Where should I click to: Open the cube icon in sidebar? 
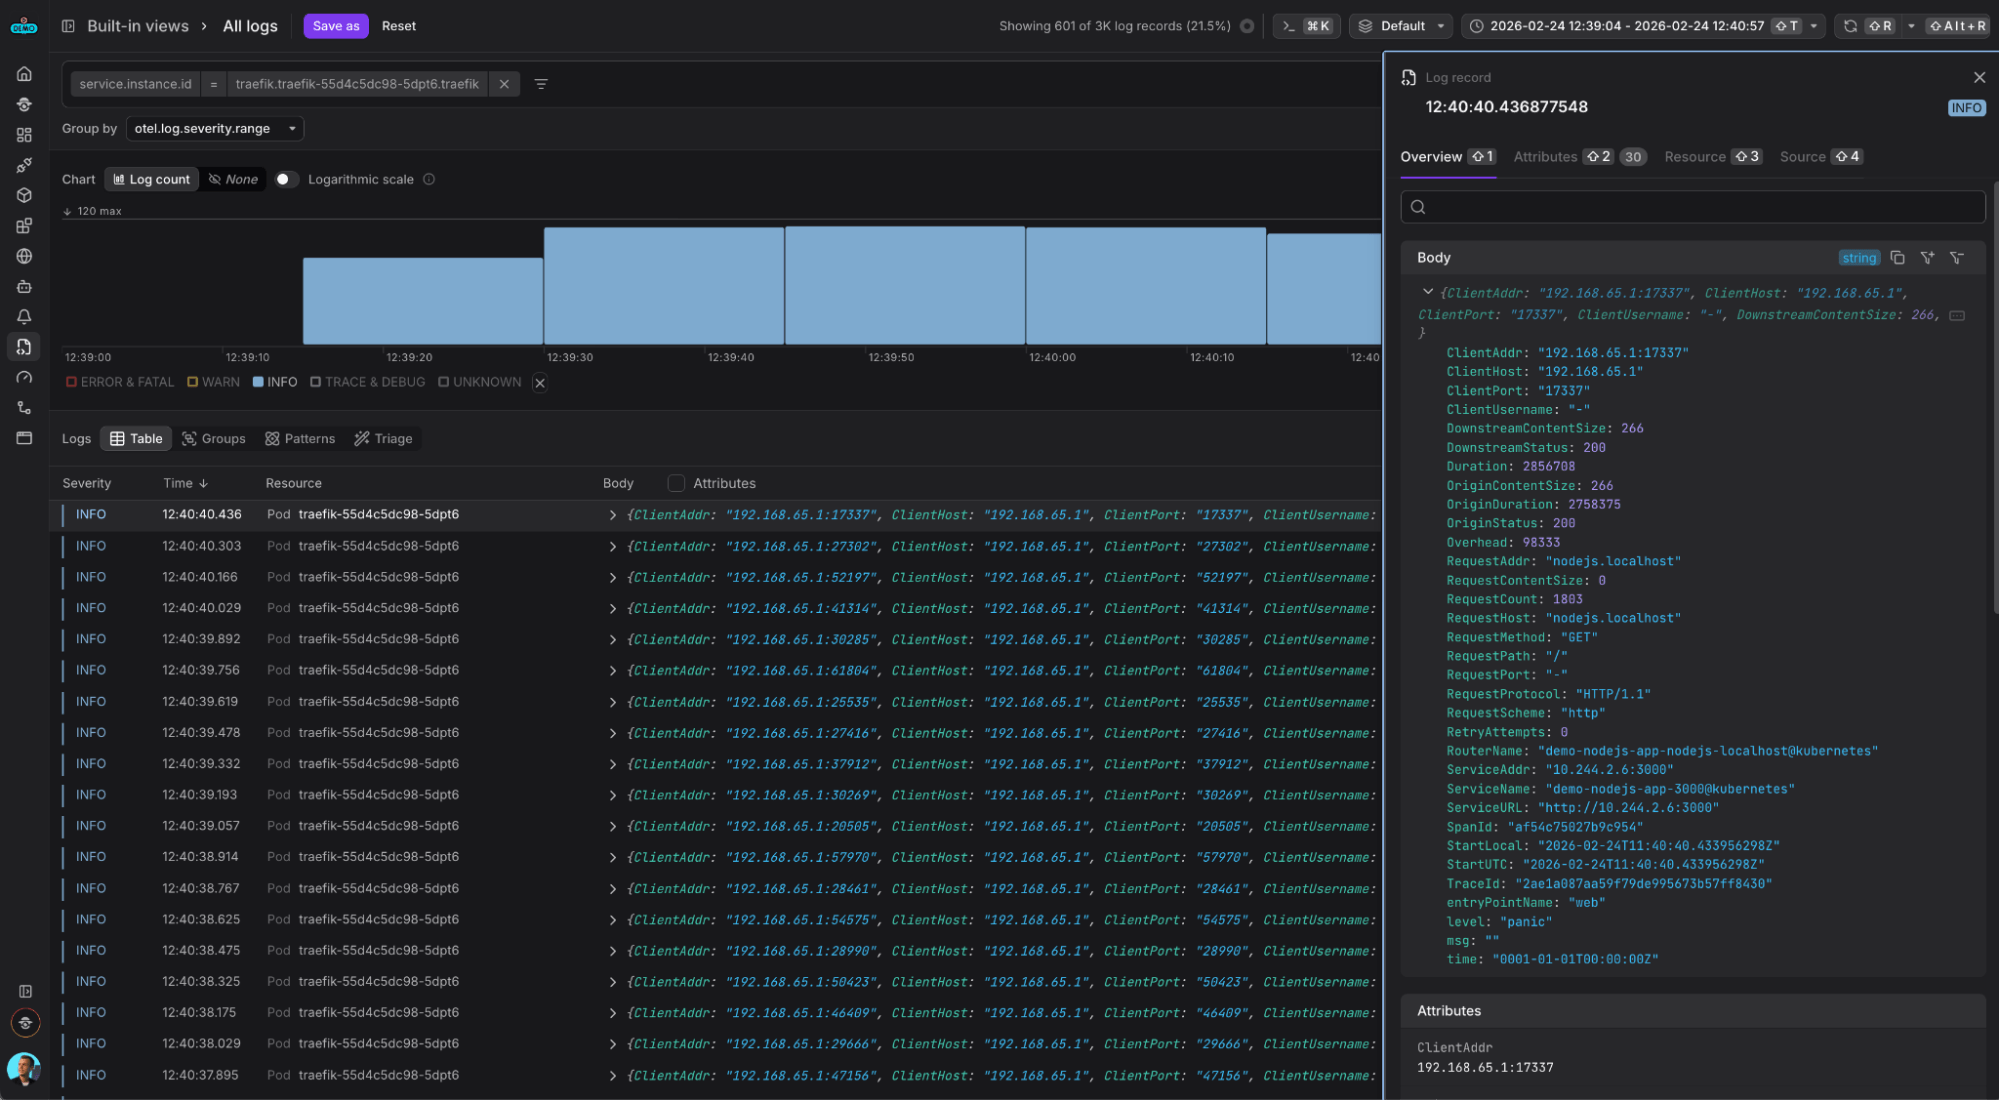point(24,196)
